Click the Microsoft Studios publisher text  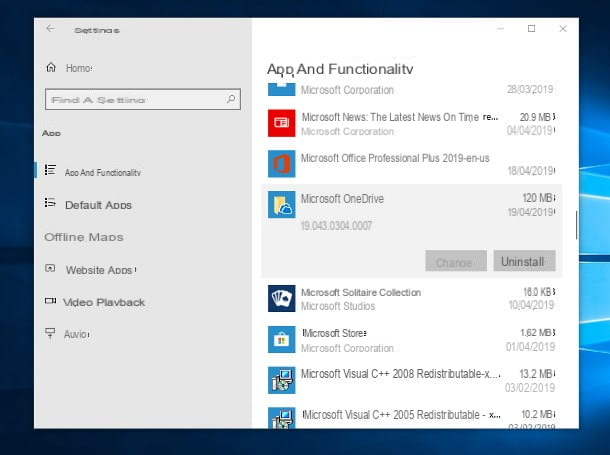(x=338, y=306)
